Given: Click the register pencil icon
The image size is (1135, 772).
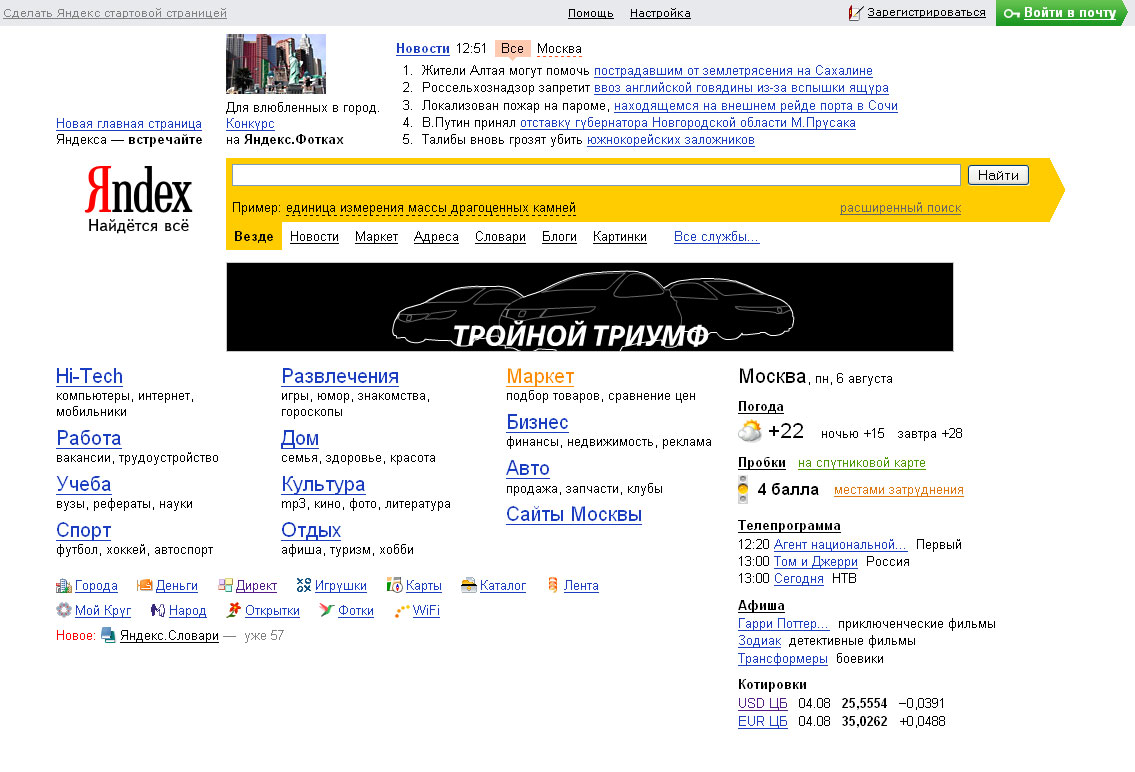Looking at the screenshot, I should coord(856,12).
